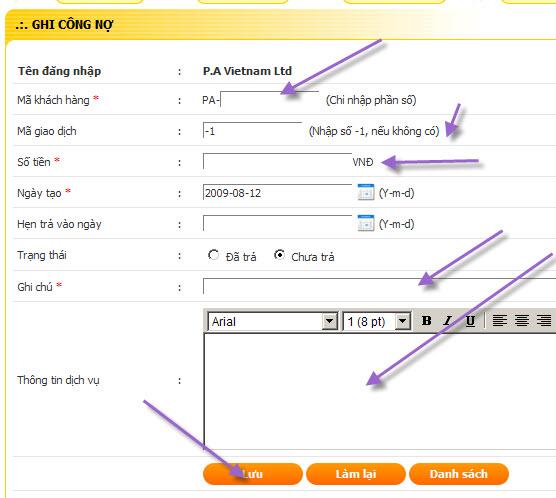Open the Danh sách list button
This screenshot has width=556, height=498.
(x=459, y=474)
